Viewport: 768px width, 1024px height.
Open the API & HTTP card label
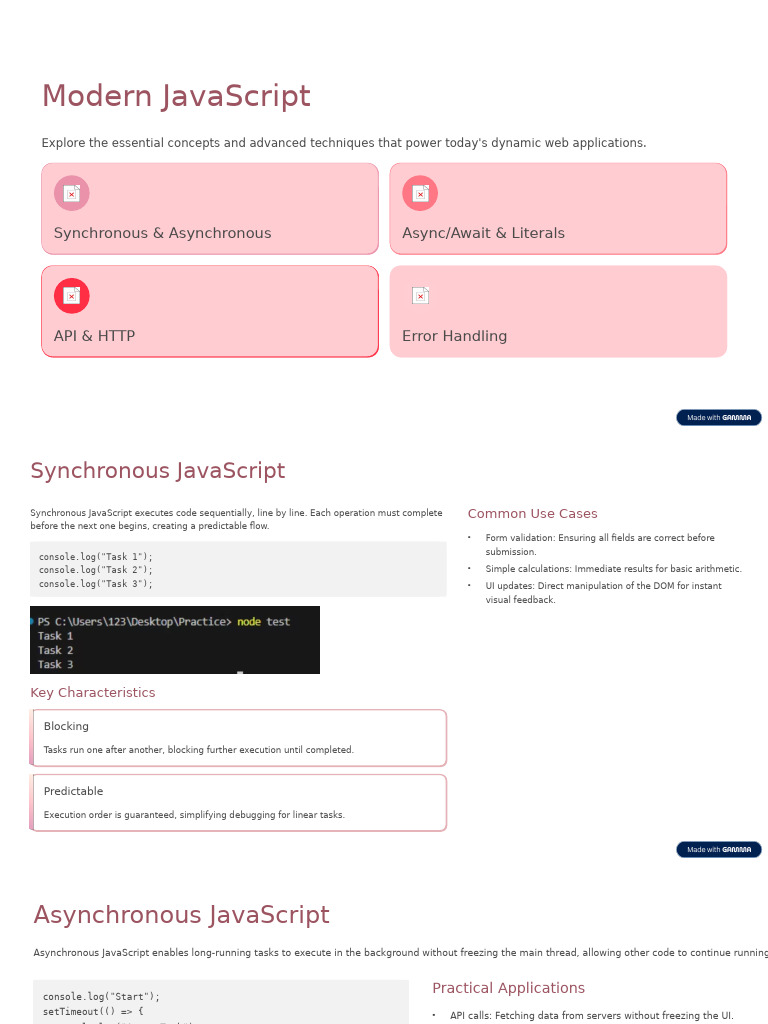(x=94, y=336)
